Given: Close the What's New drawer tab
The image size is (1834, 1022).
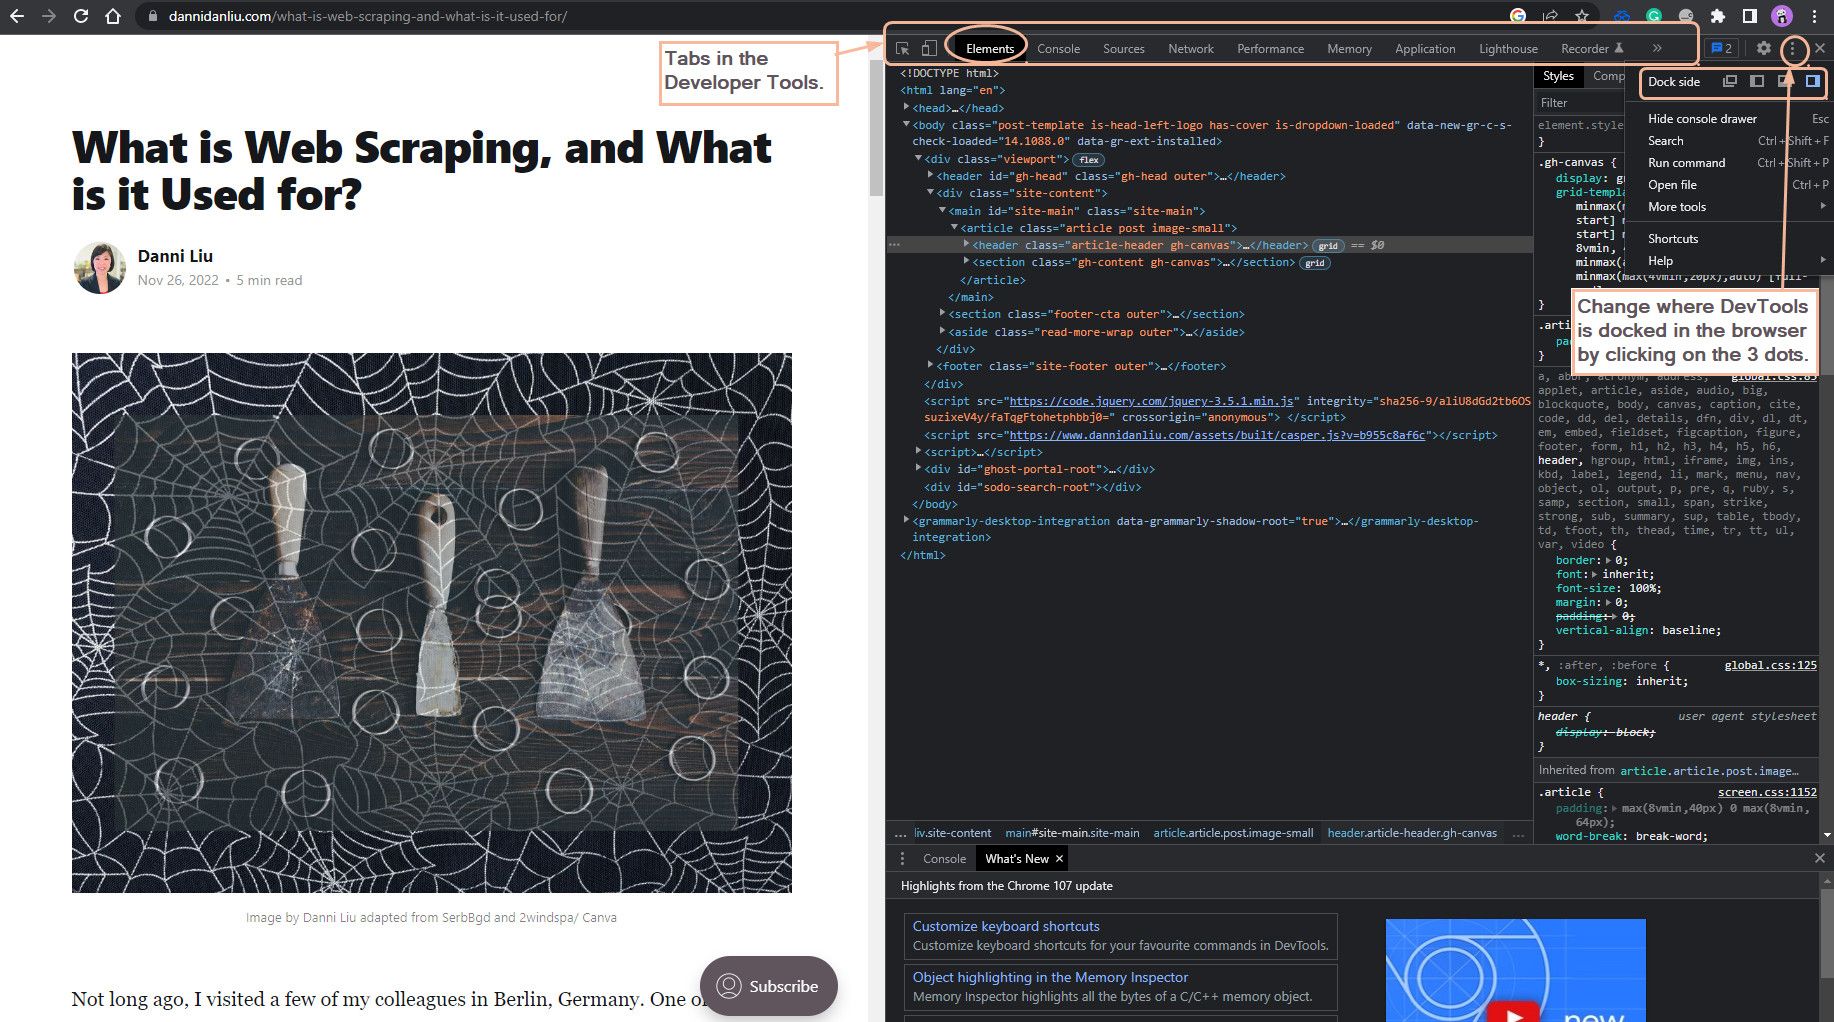Looking at the screenshot, I should pyautogui.click(x=1060, y=858).
